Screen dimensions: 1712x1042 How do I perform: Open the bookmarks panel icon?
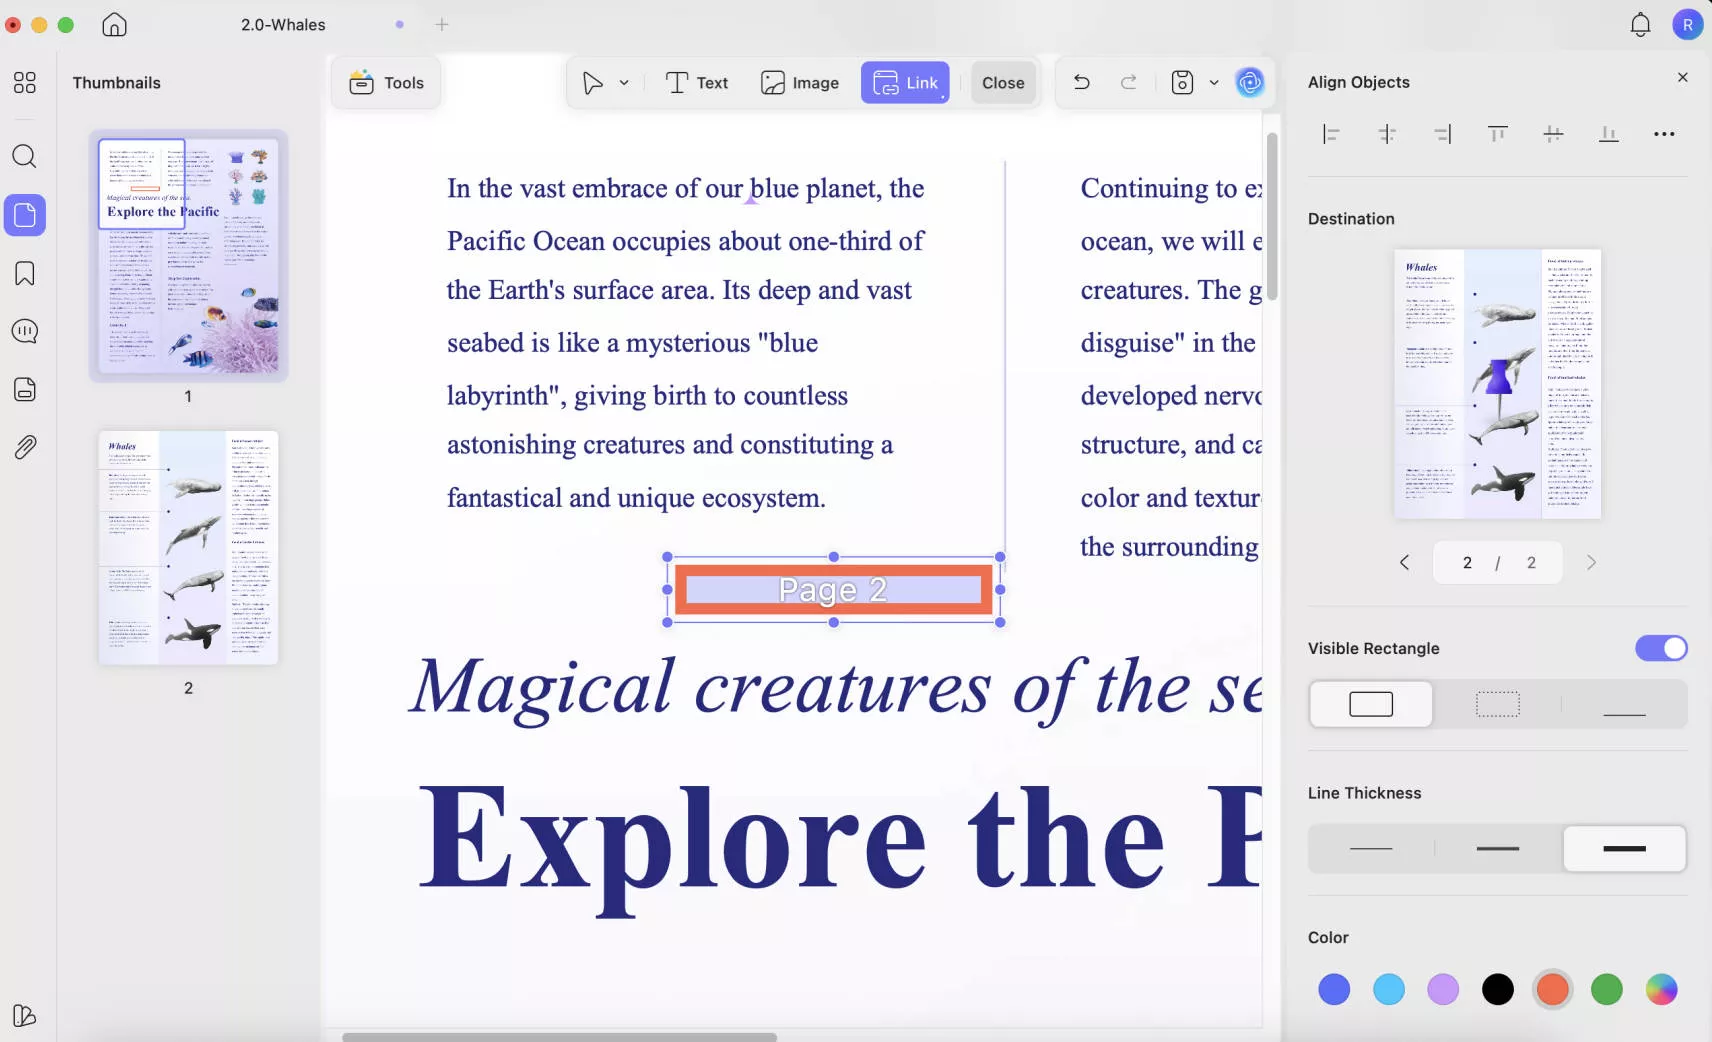pyautogui.click(x=24, y=273)
